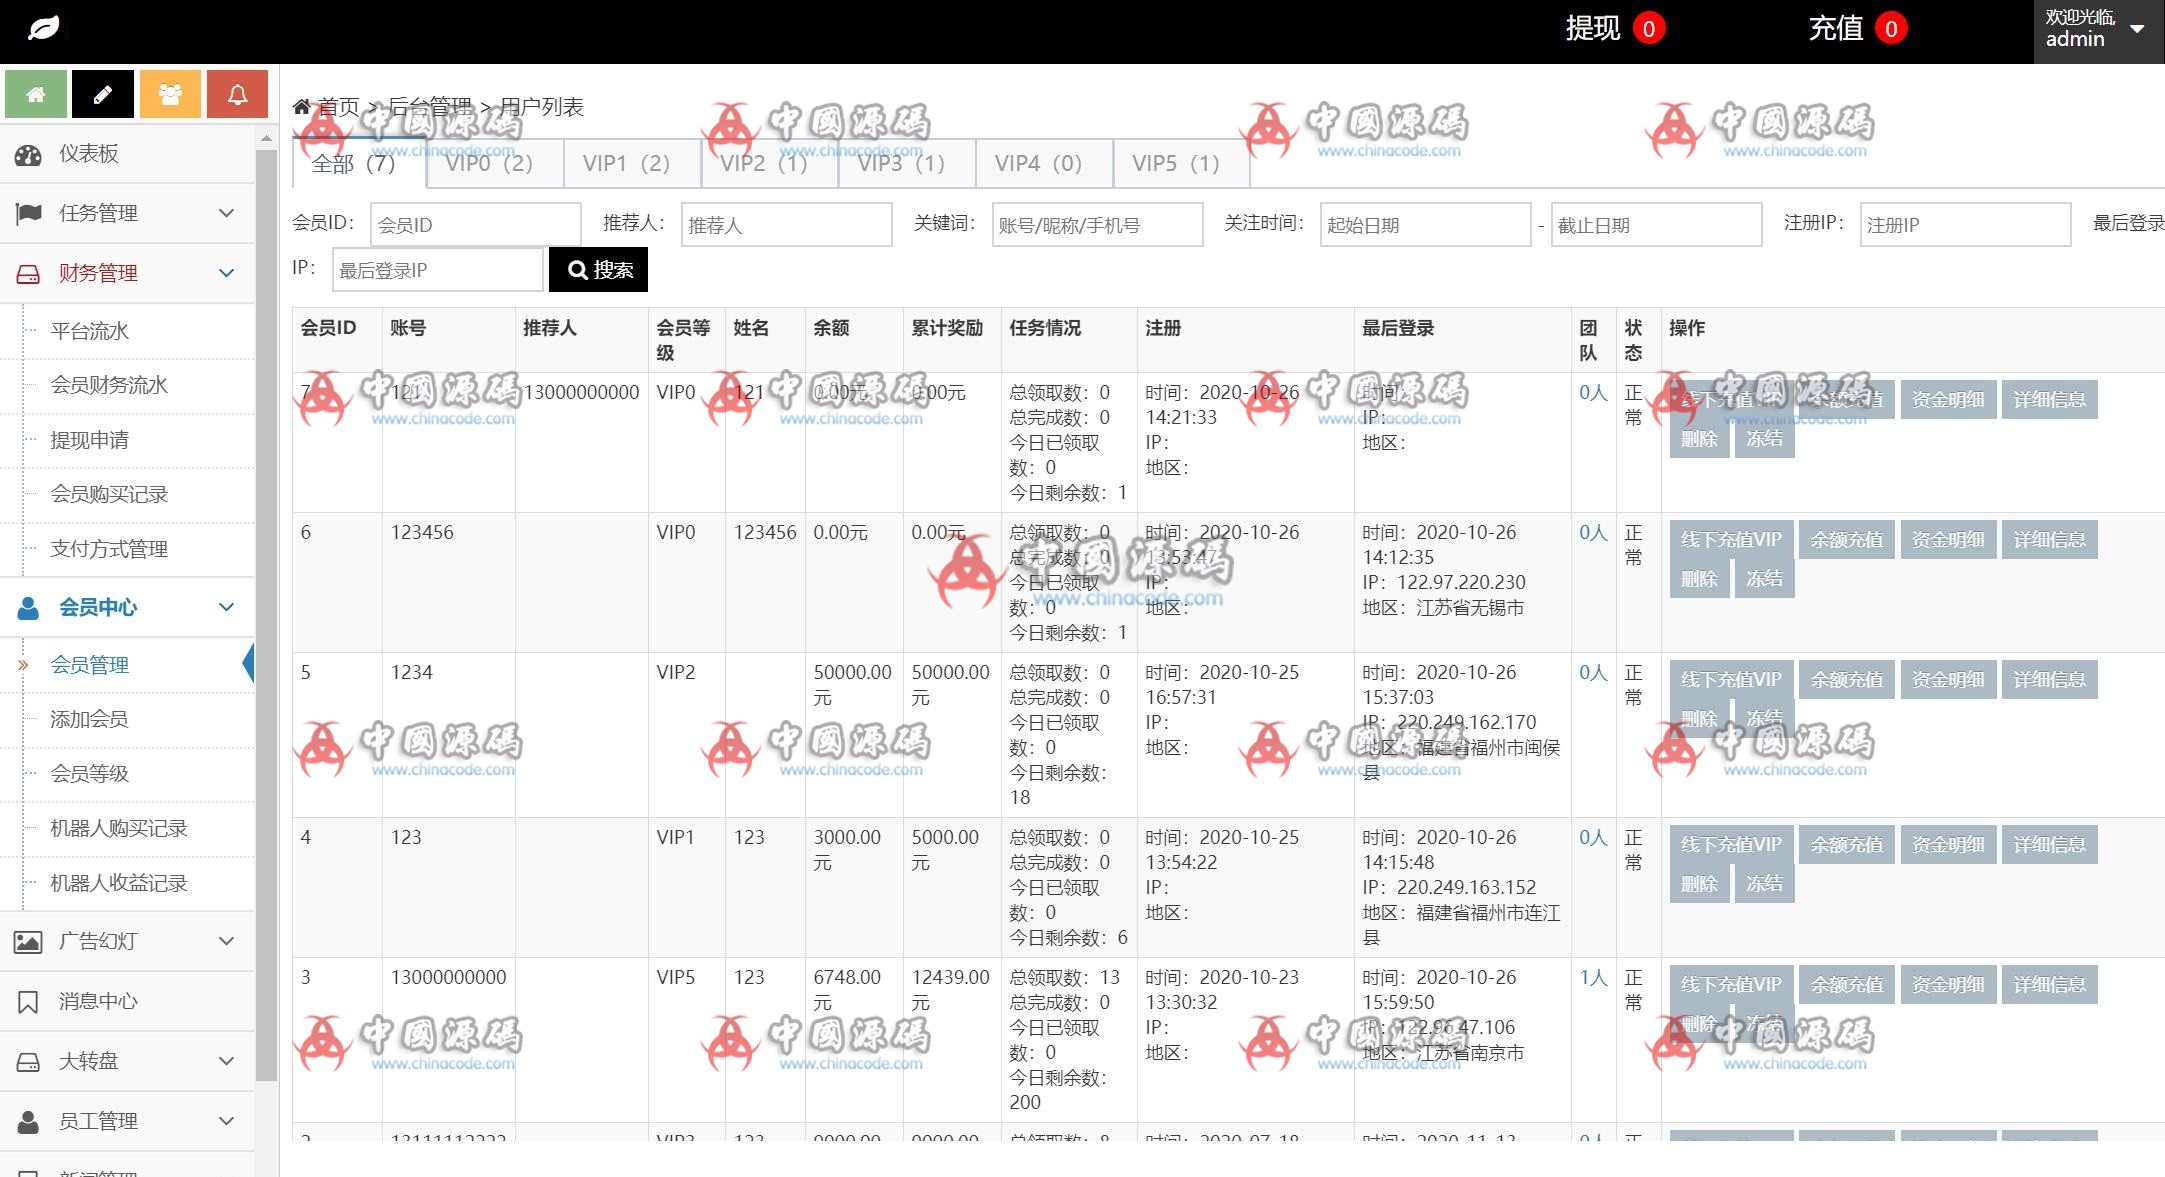
Task: Click the 会员中心 person icon in sidebar
Action: click(29, 607)
